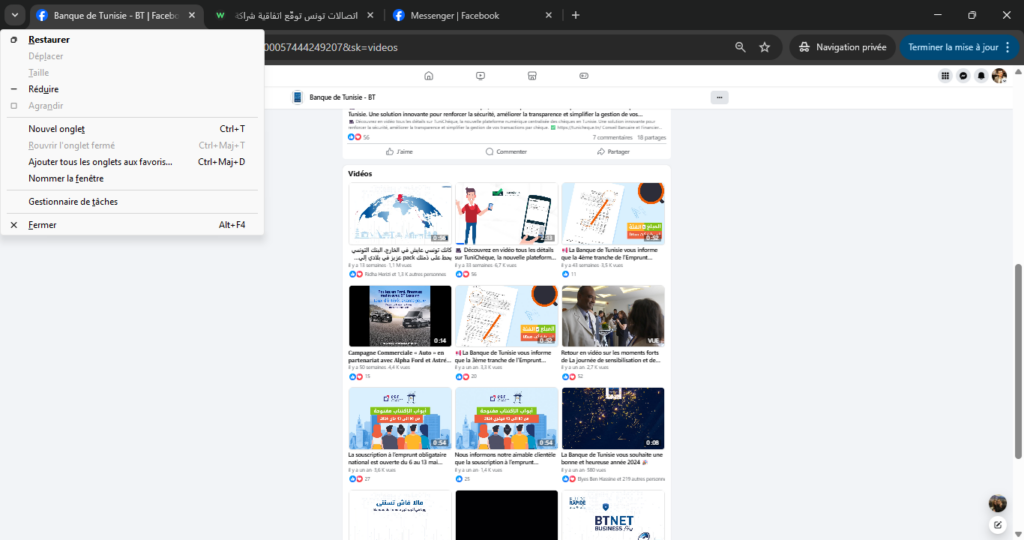The width and height of the screenshot is (1024, 540).
Task: Expand the tab search chevron
Action: (14, 15)
